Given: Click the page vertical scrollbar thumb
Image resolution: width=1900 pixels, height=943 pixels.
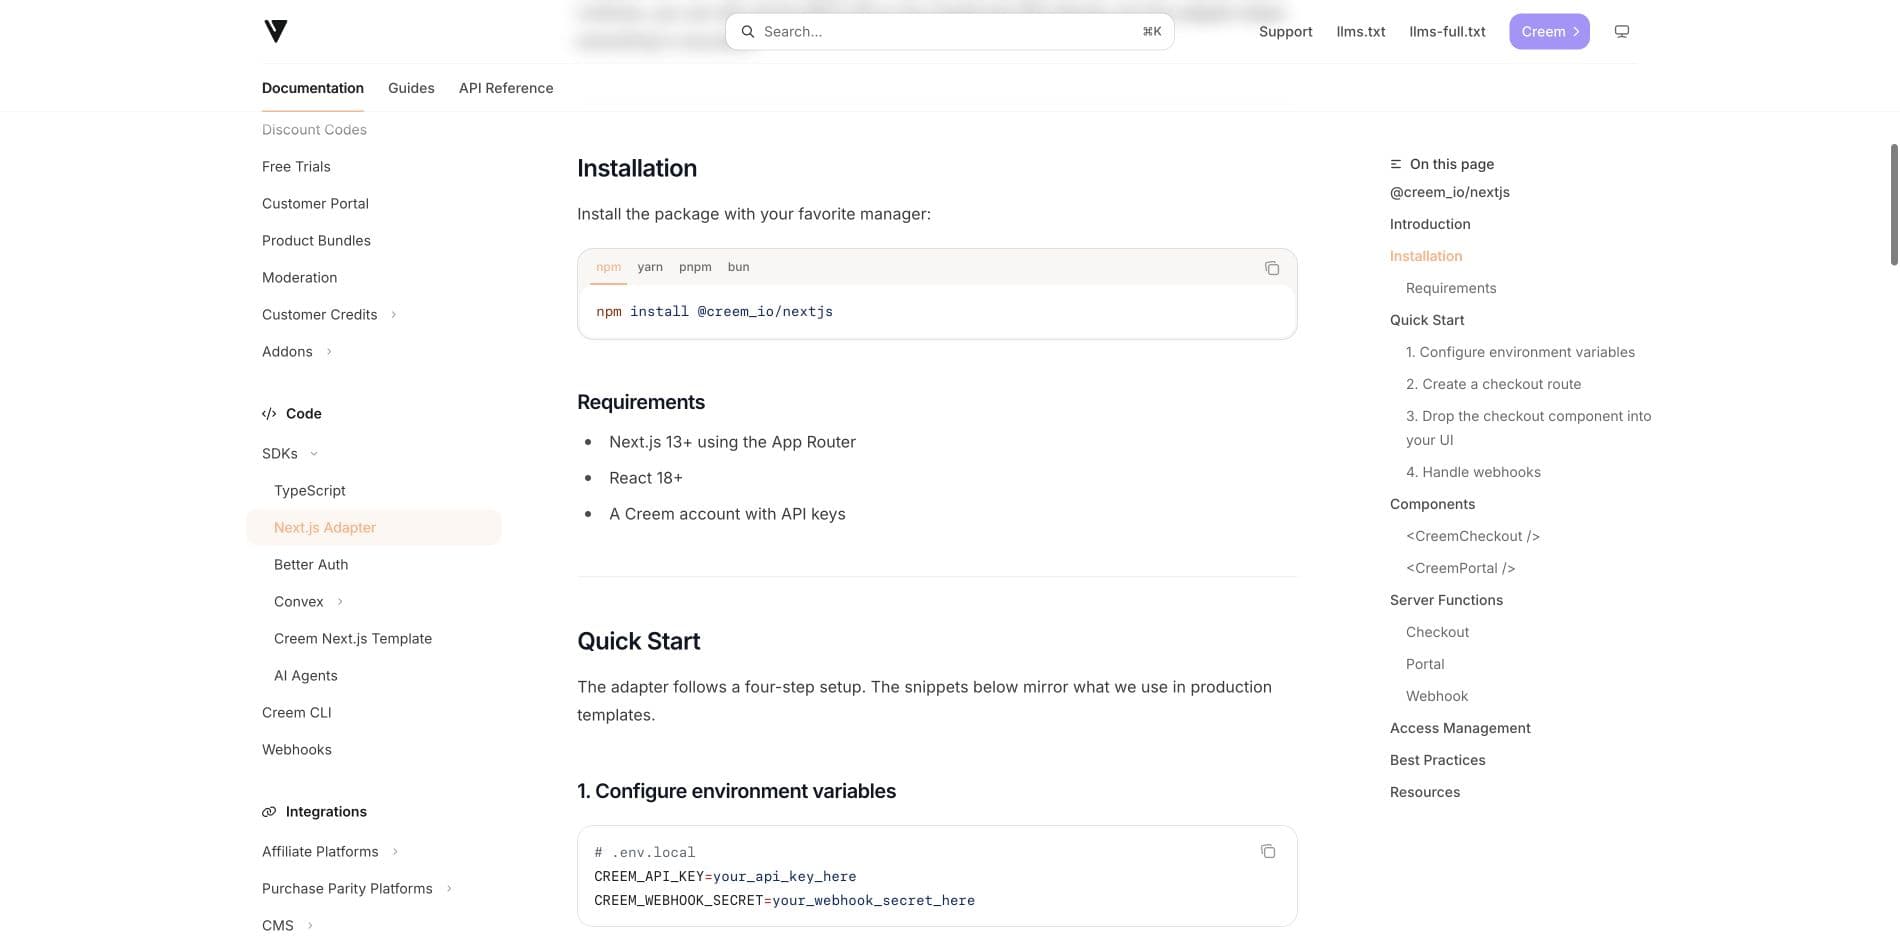Looking at the screenshot, I should pos(1894,205).
